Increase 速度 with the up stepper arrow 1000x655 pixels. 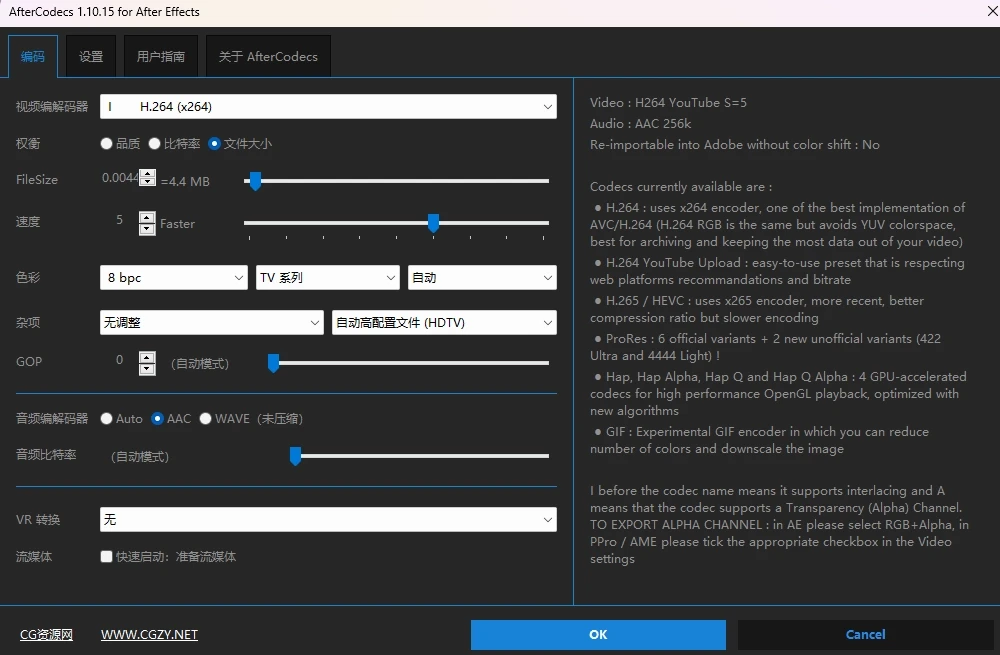[x=147, y=217]
